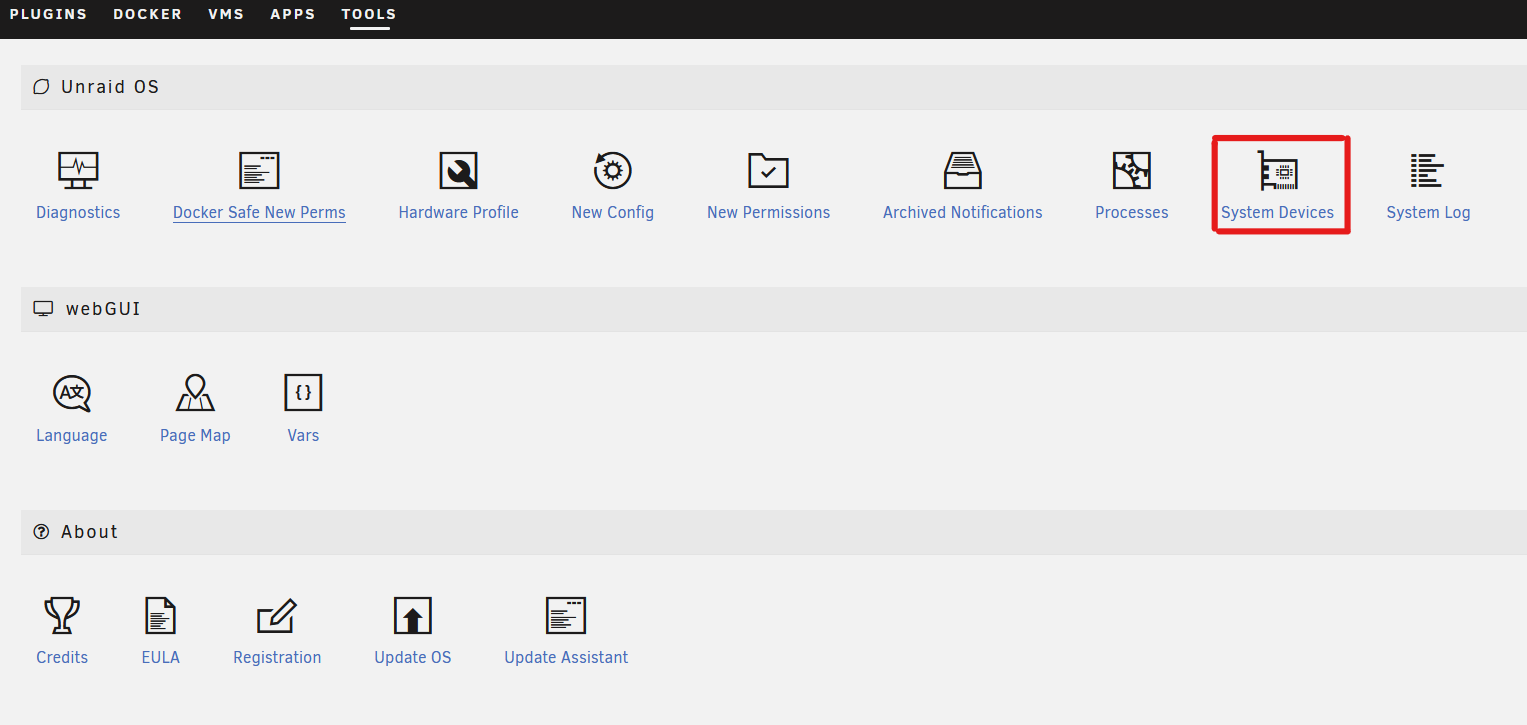Viewport: 1527px width, 725px height.
Task: Click the Hardware Profile text link
Action: click(x=459, y=212)
